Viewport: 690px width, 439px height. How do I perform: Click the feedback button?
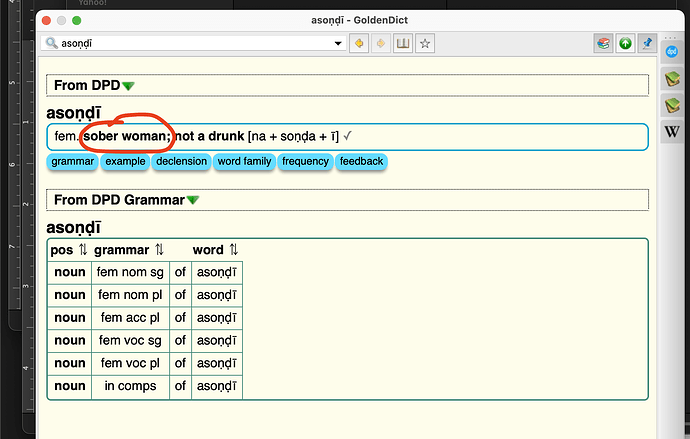pos(361,161)
